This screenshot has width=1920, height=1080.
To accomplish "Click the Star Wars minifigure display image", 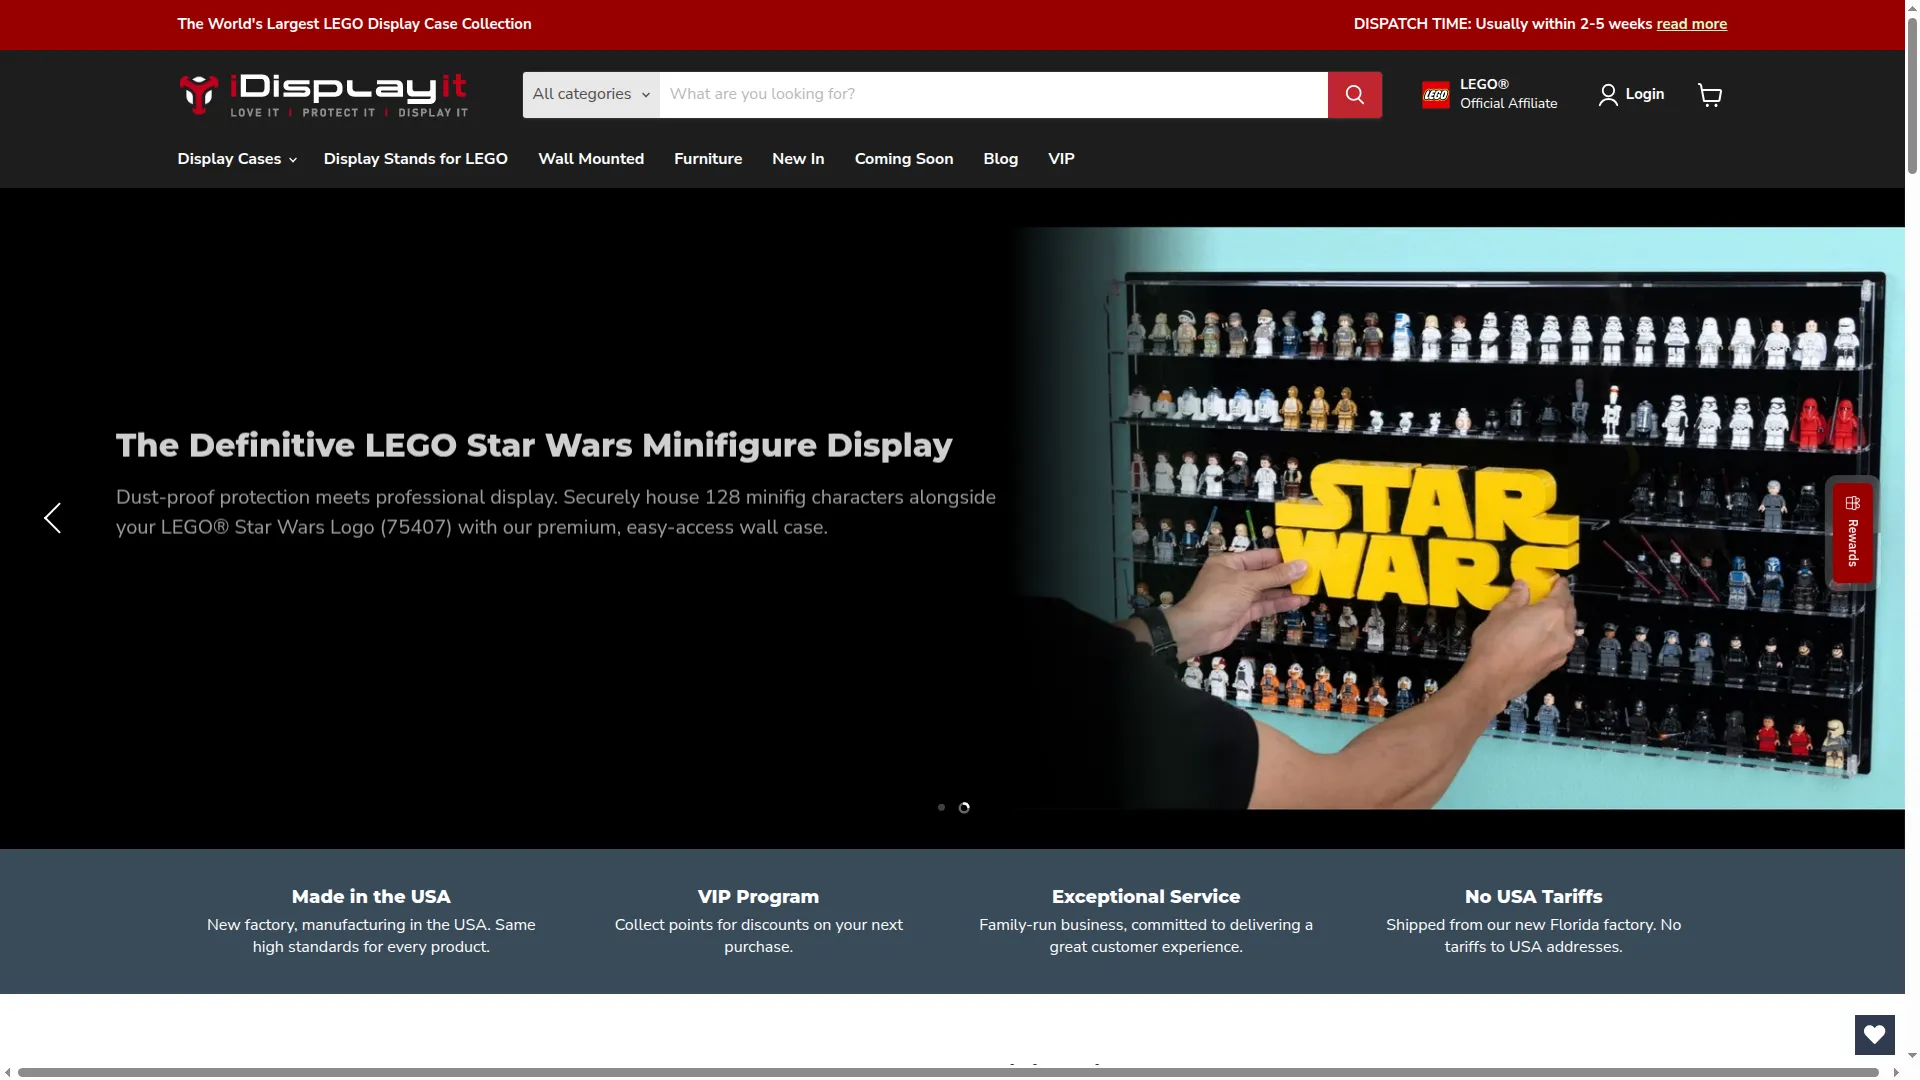I will pos(1456,518).
